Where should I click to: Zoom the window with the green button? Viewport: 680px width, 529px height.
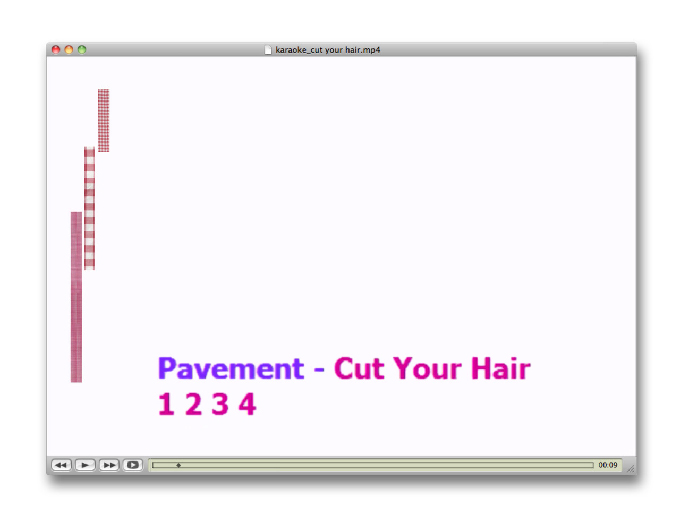82,49
